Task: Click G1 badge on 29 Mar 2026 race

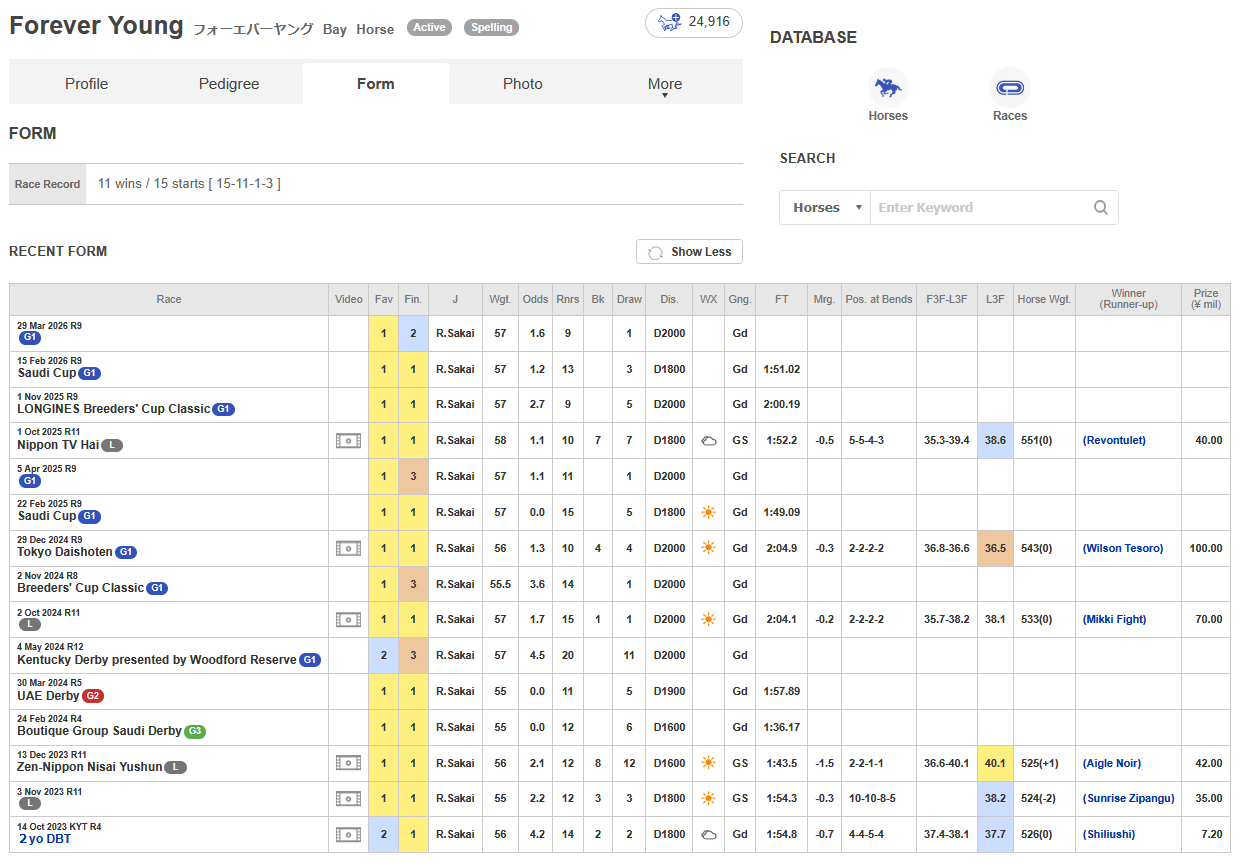Action: [29, 338]
